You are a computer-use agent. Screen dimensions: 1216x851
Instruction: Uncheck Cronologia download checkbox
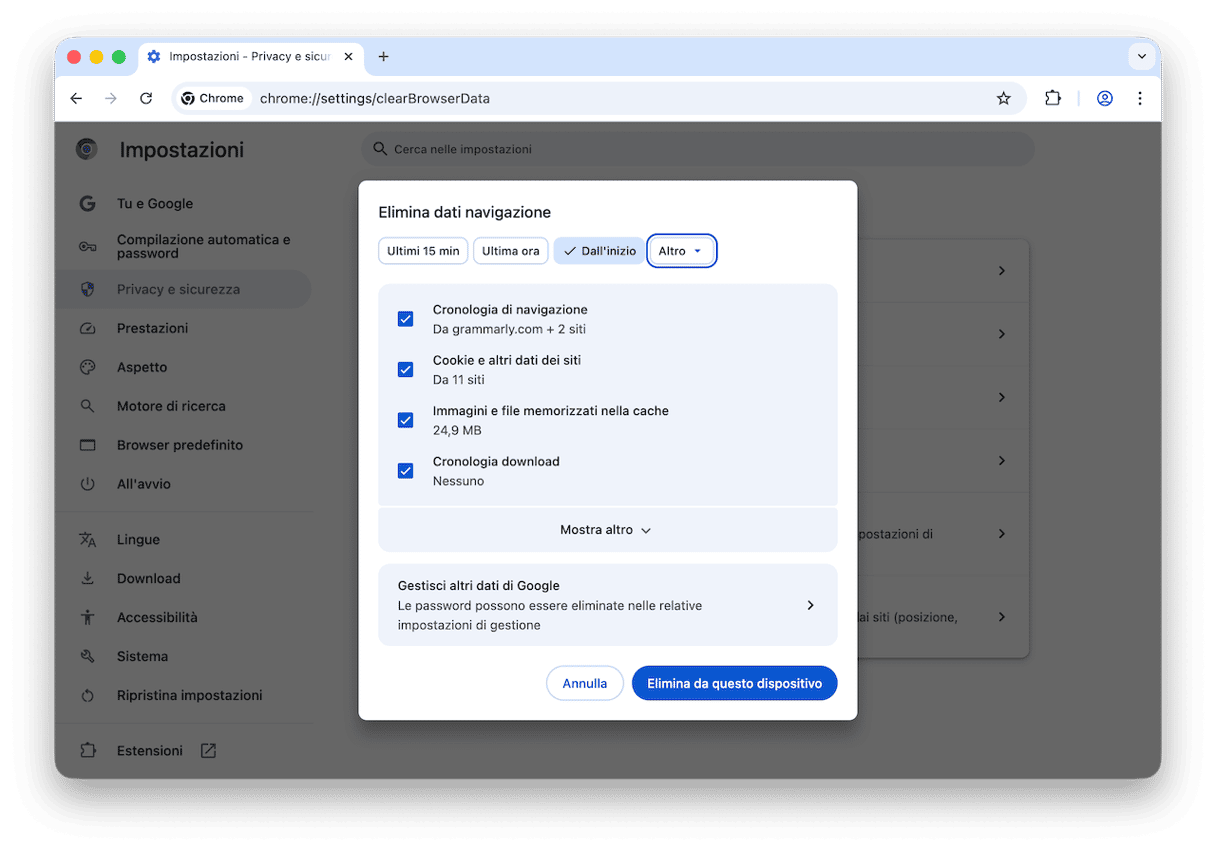[x=405, y=471]
